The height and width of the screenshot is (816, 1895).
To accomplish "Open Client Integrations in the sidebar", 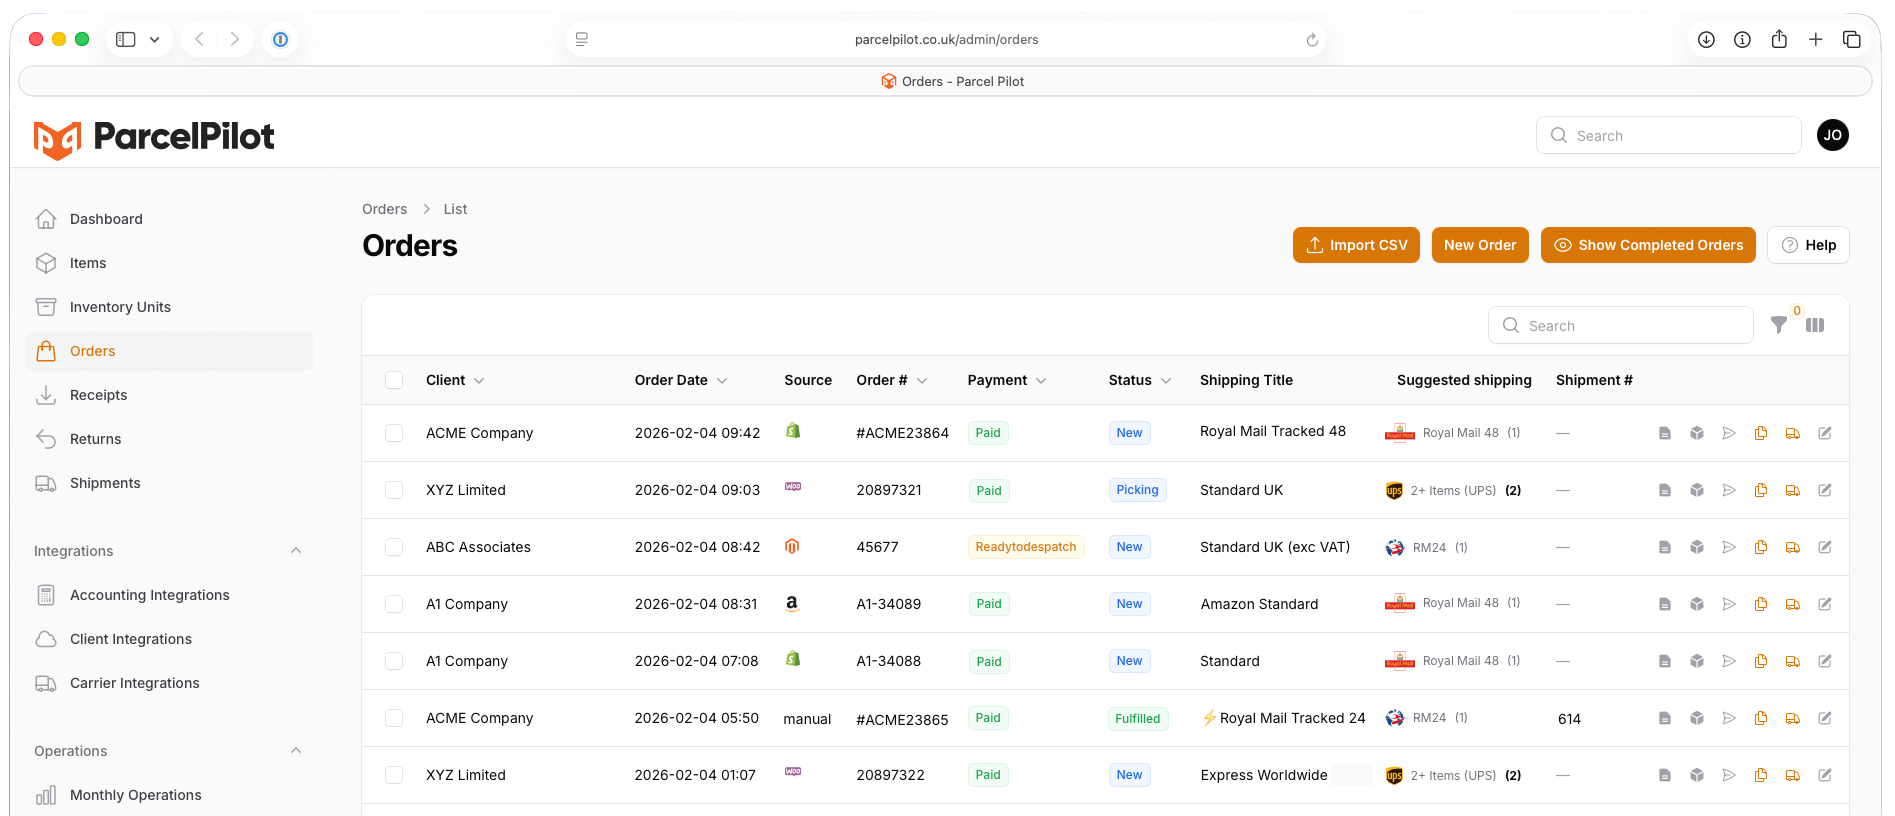I will (170, 639).
